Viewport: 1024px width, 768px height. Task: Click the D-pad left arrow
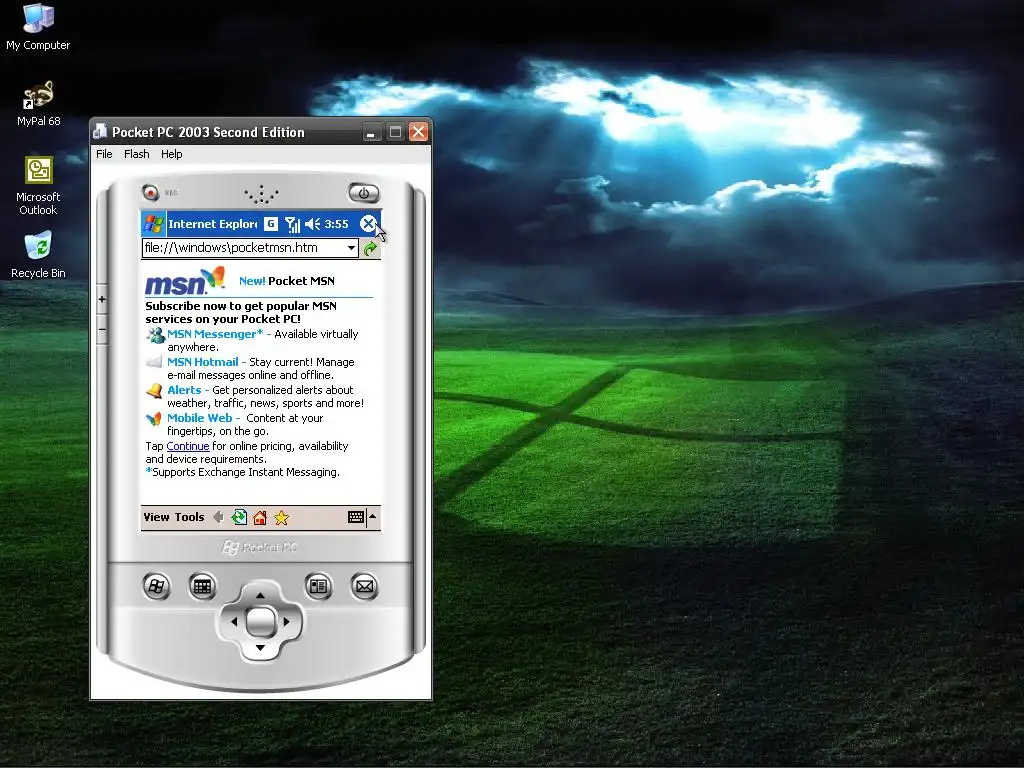pos(234,622)
